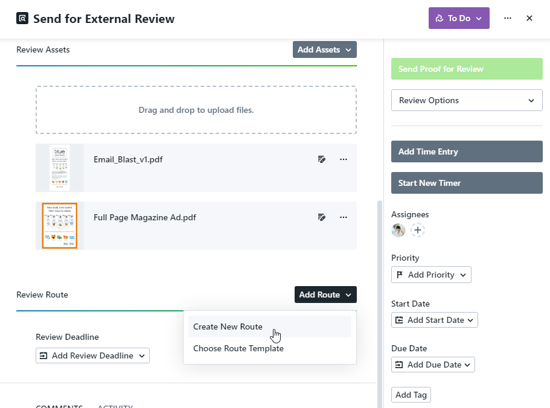Click the assignee avatar

(398, 230)
